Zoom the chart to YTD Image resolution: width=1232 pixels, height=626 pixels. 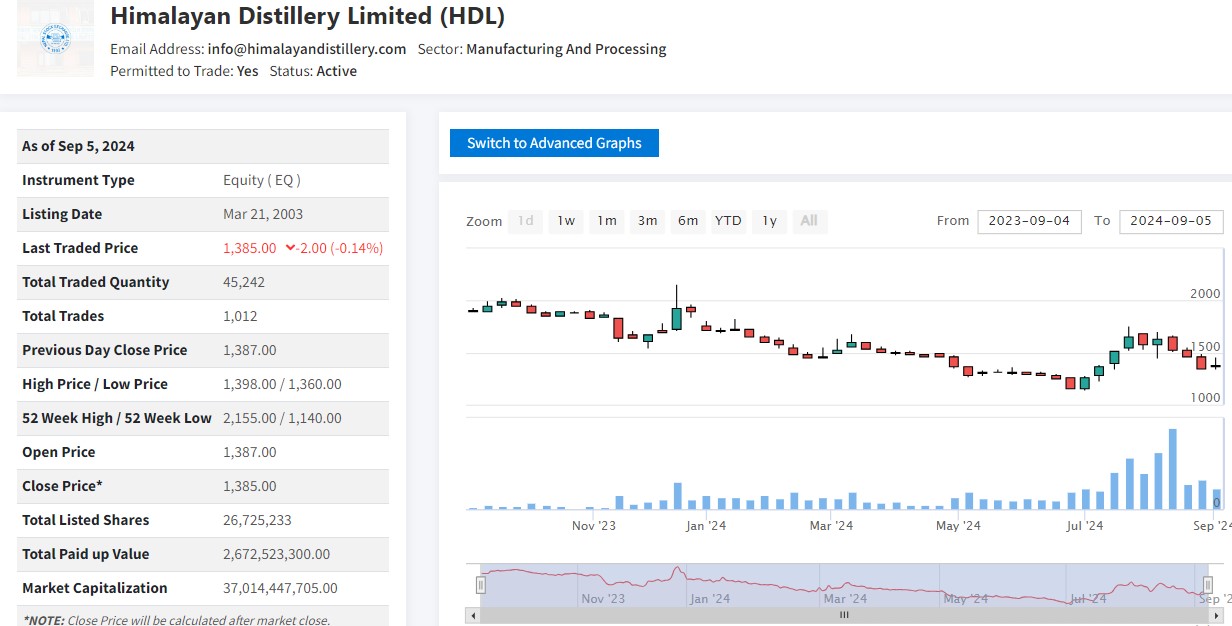click(728, 221)
